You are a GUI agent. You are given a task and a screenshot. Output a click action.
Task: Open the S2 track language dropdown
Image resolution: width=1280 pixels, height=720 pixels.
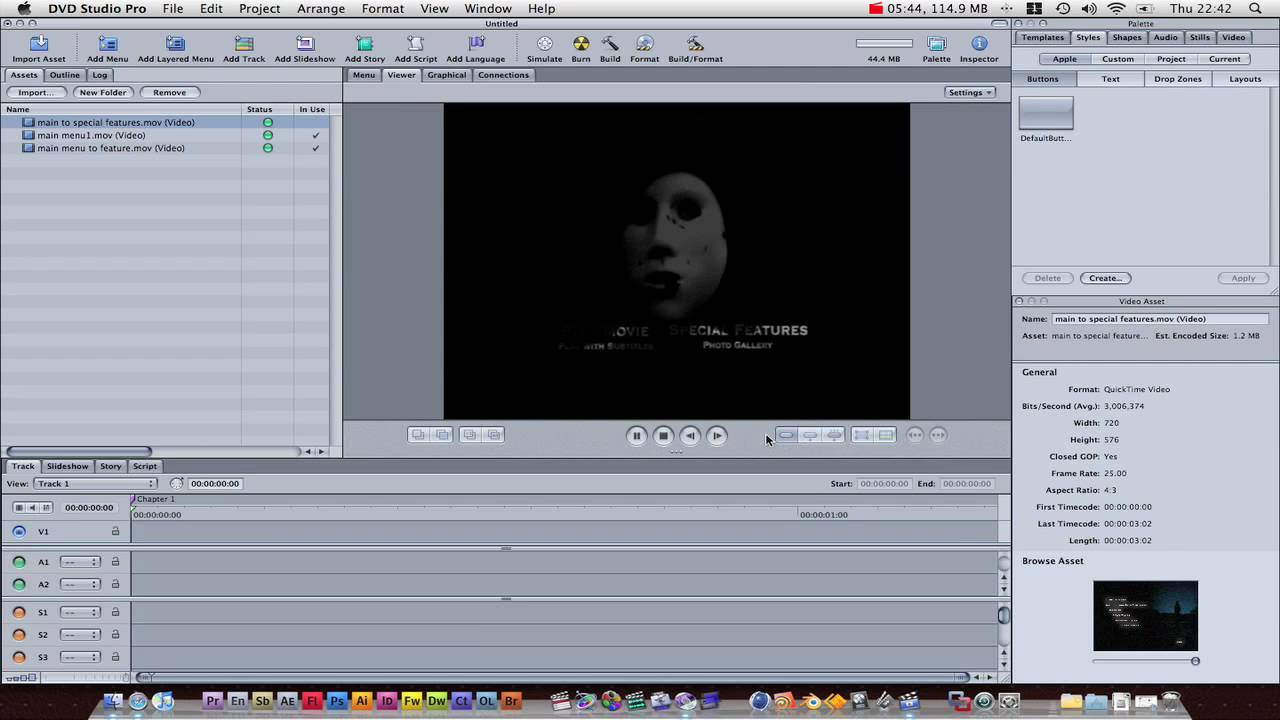[80, 634]
